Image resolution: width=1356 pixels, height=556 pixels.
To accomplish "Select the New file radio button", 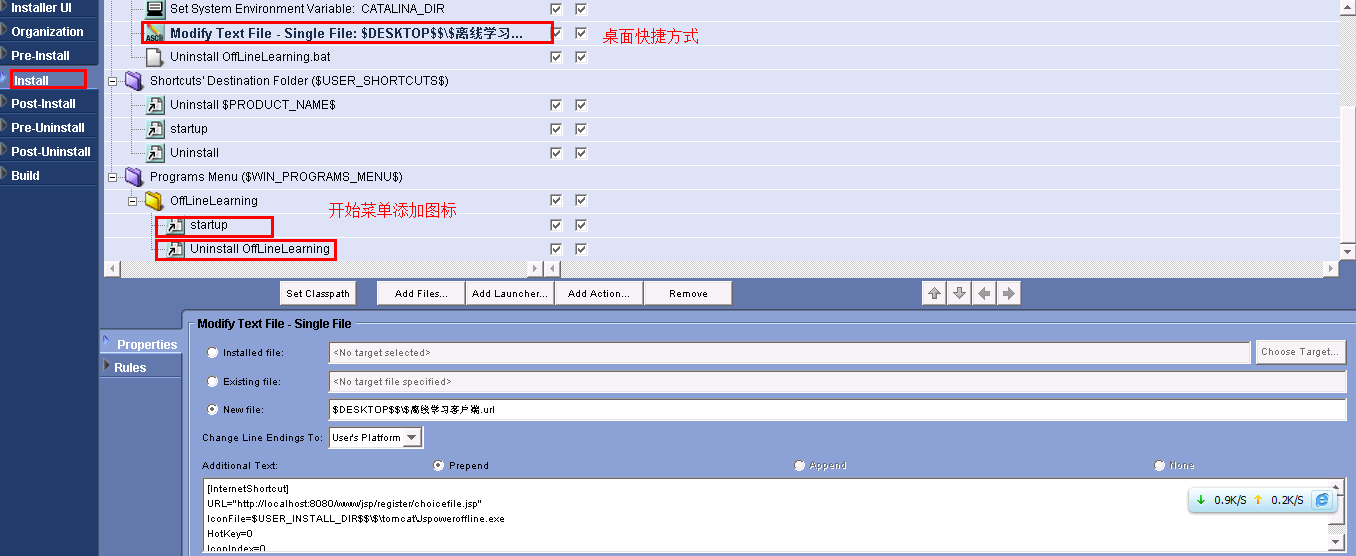I will [x=212, y=410].
